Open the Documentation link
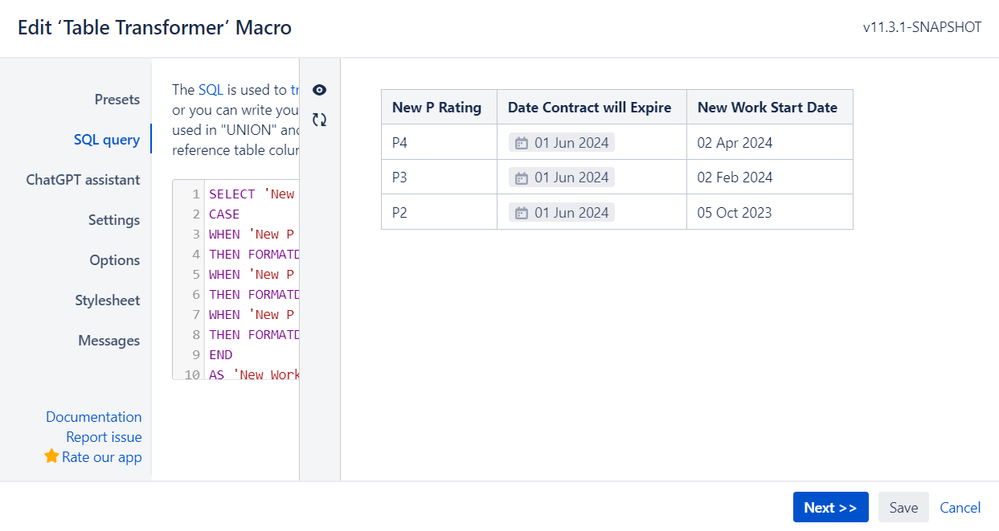Image resolution: width=999 pixels, height=531 pixels. coord(94,417)
